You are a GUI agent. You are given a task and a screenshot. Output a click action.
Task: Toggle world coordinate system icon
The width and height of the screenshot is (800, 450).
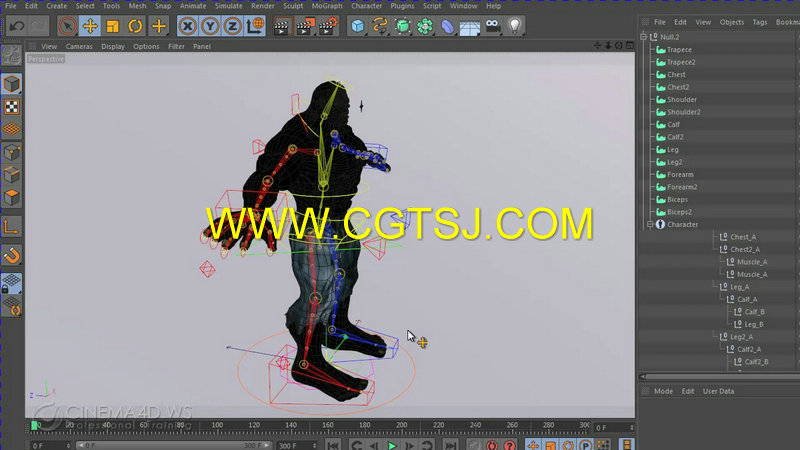(255, 26)
